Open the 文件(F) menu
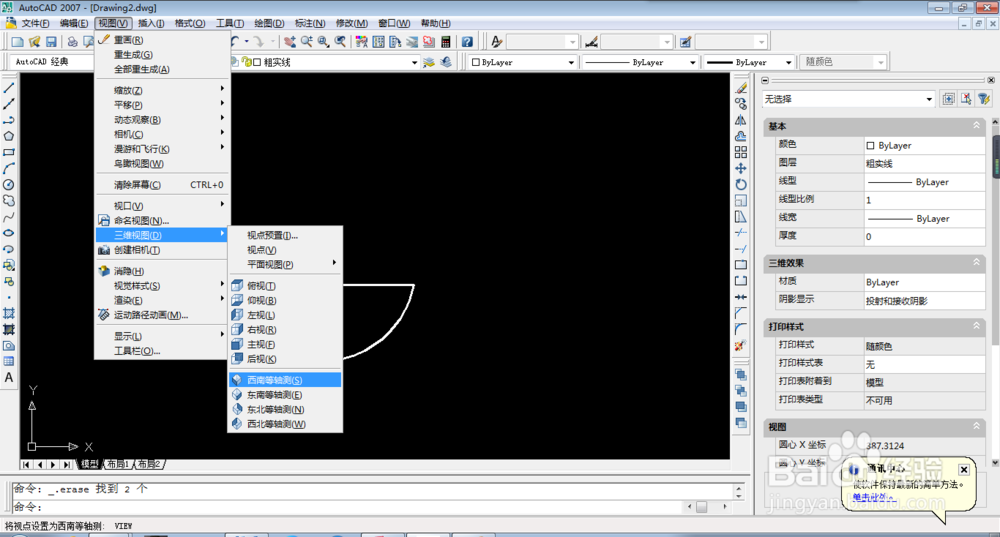 (35, 23)
